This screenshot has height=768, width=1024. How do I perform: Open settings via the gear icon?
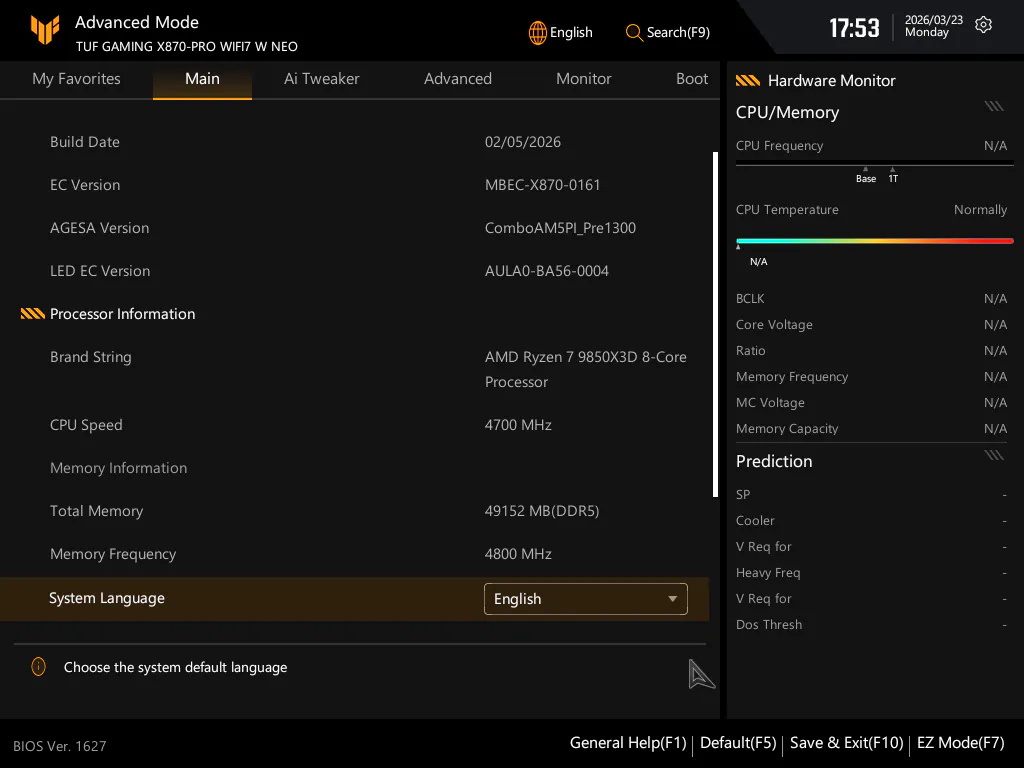tap(983, 25)
